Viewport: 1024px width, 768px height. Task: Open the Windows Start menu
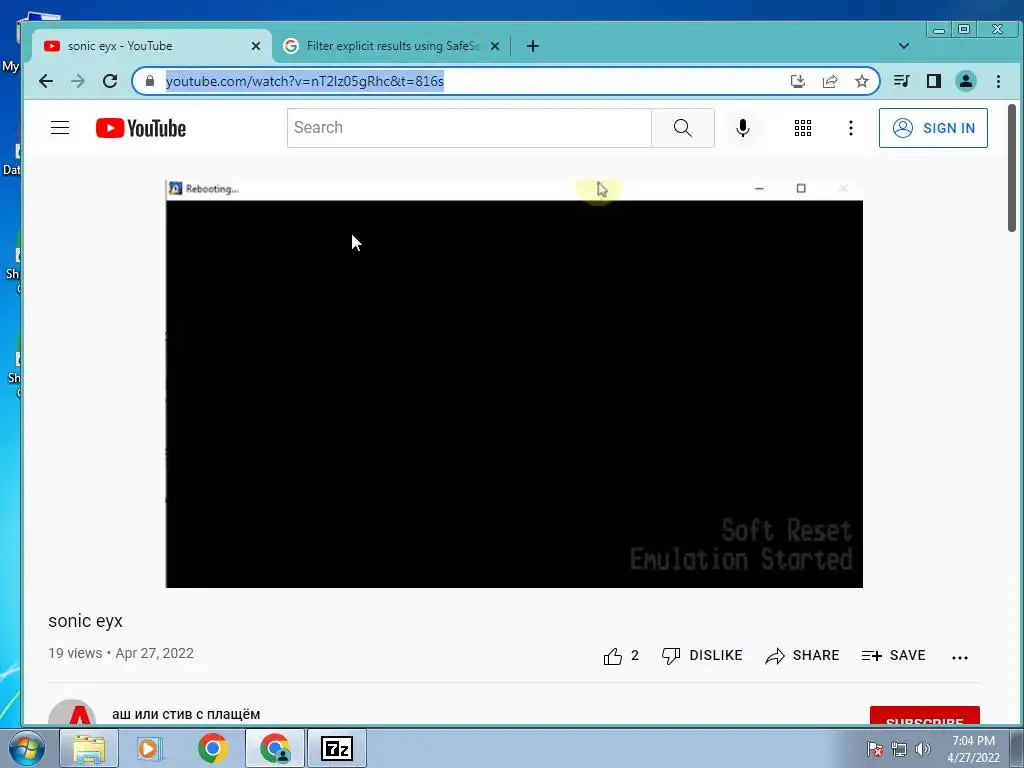(x=27, y=748)
